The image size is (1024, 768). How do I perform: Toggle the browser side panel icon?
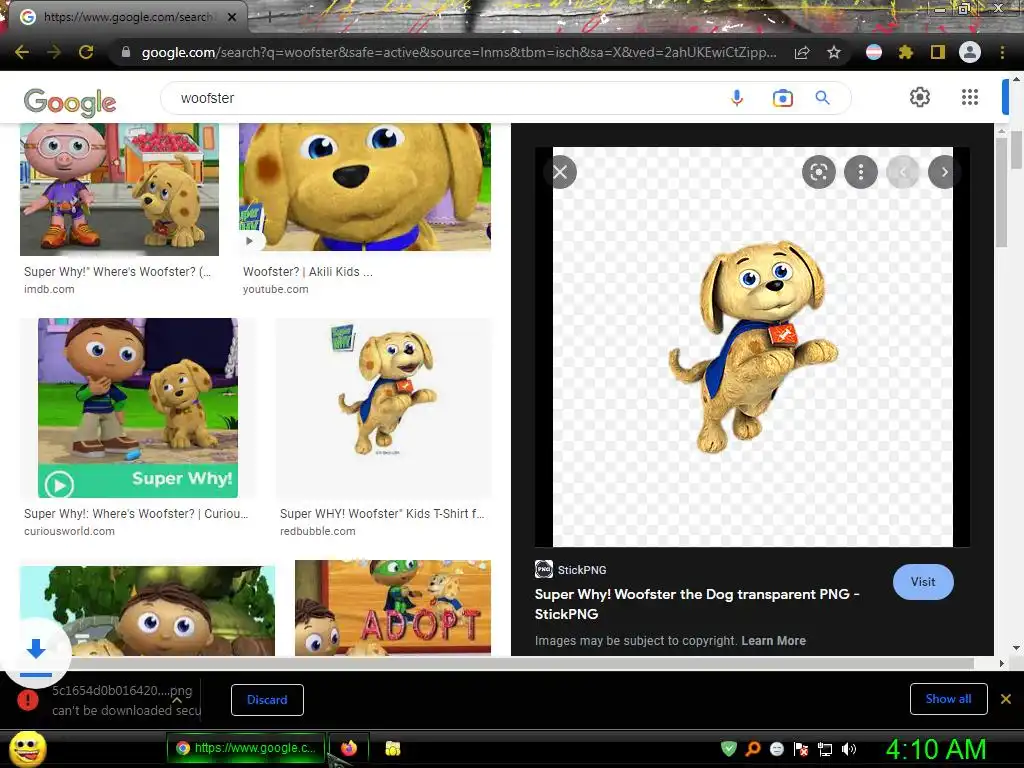coord(938,52)
